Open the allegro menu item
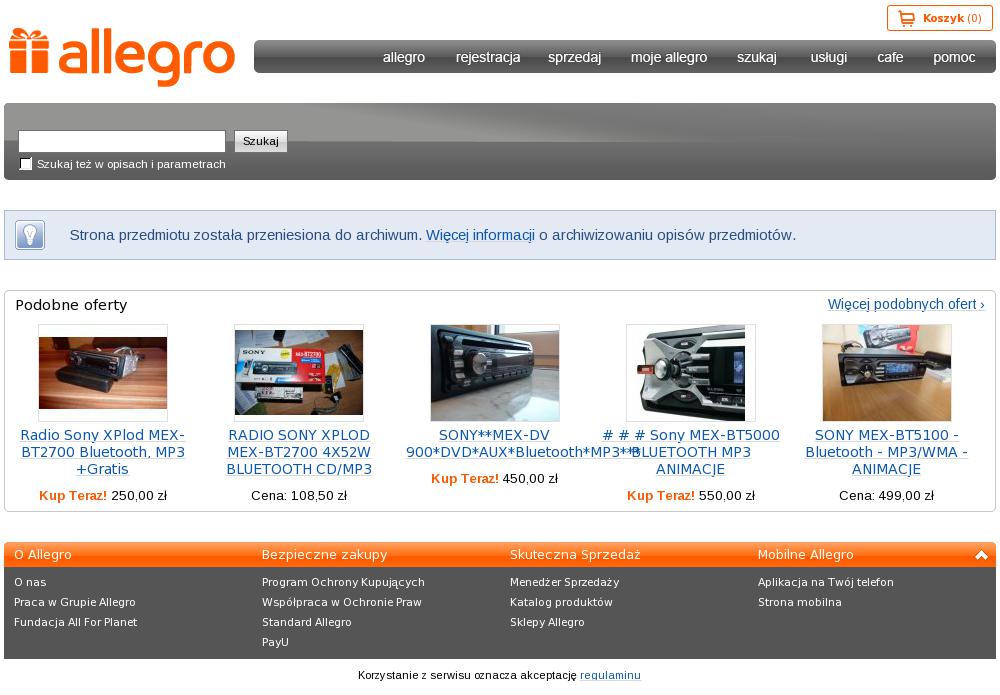 pos(404,57)
